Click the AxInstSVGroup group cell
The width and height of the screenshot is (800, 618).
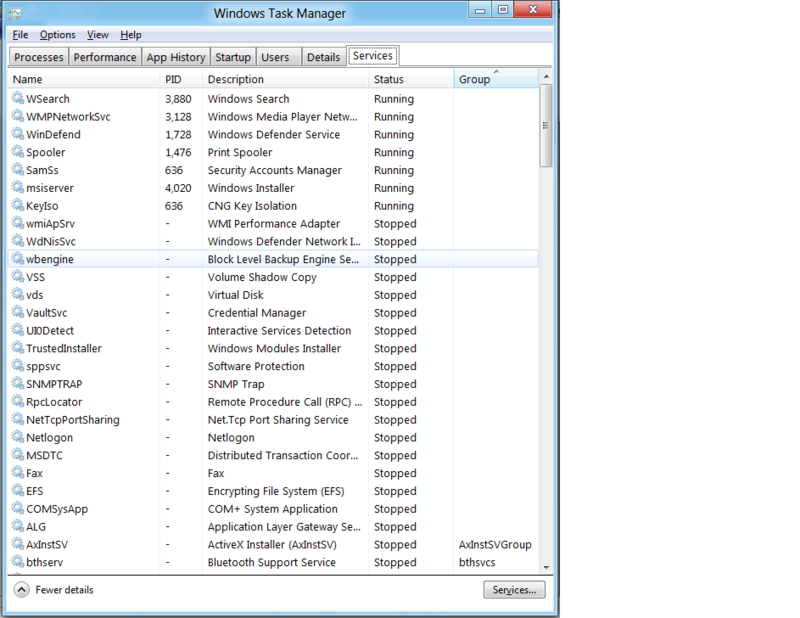point(495,545)
